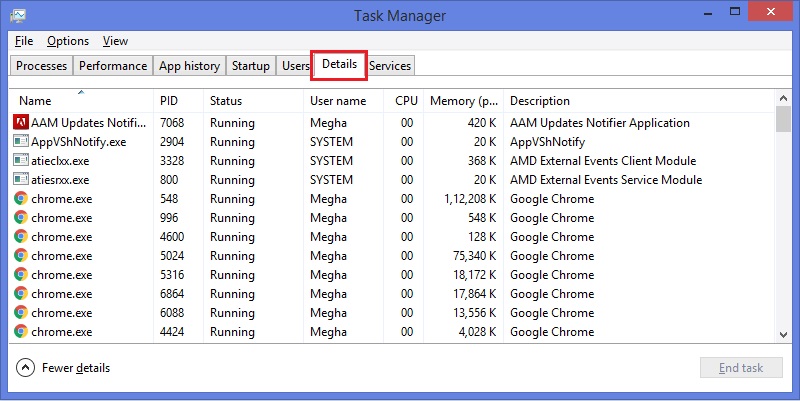
Task: Click the scrollbar down arrow
Action: coord(783,335)
